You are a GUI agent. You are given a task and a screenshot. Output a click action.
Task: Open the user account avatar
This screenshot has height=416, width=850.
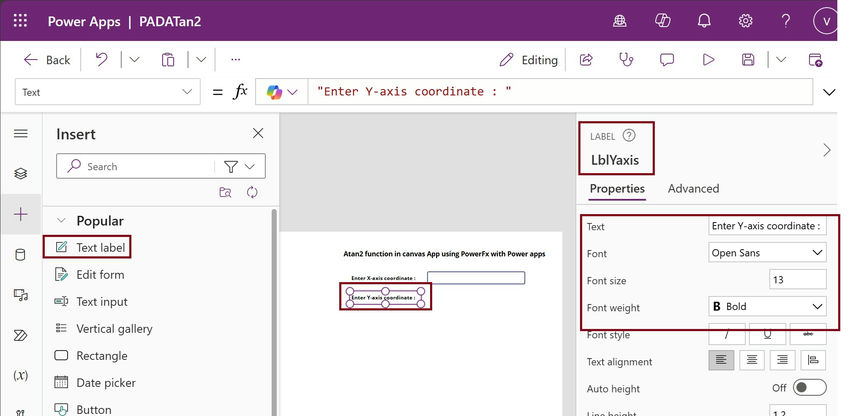coord(826,21)
